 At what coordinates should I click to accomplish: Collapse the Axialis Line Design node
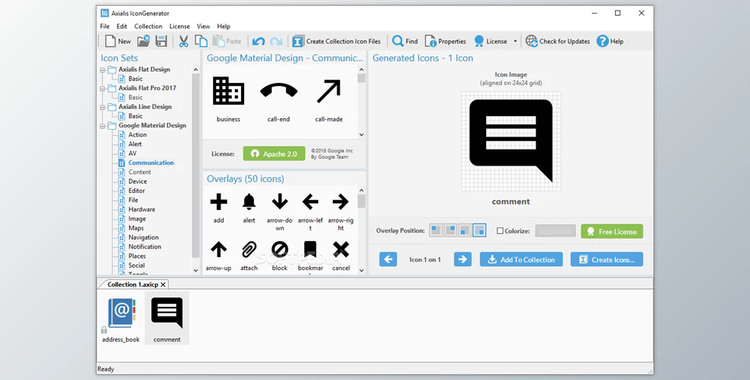pyautogui.click(x=102, y=107)
